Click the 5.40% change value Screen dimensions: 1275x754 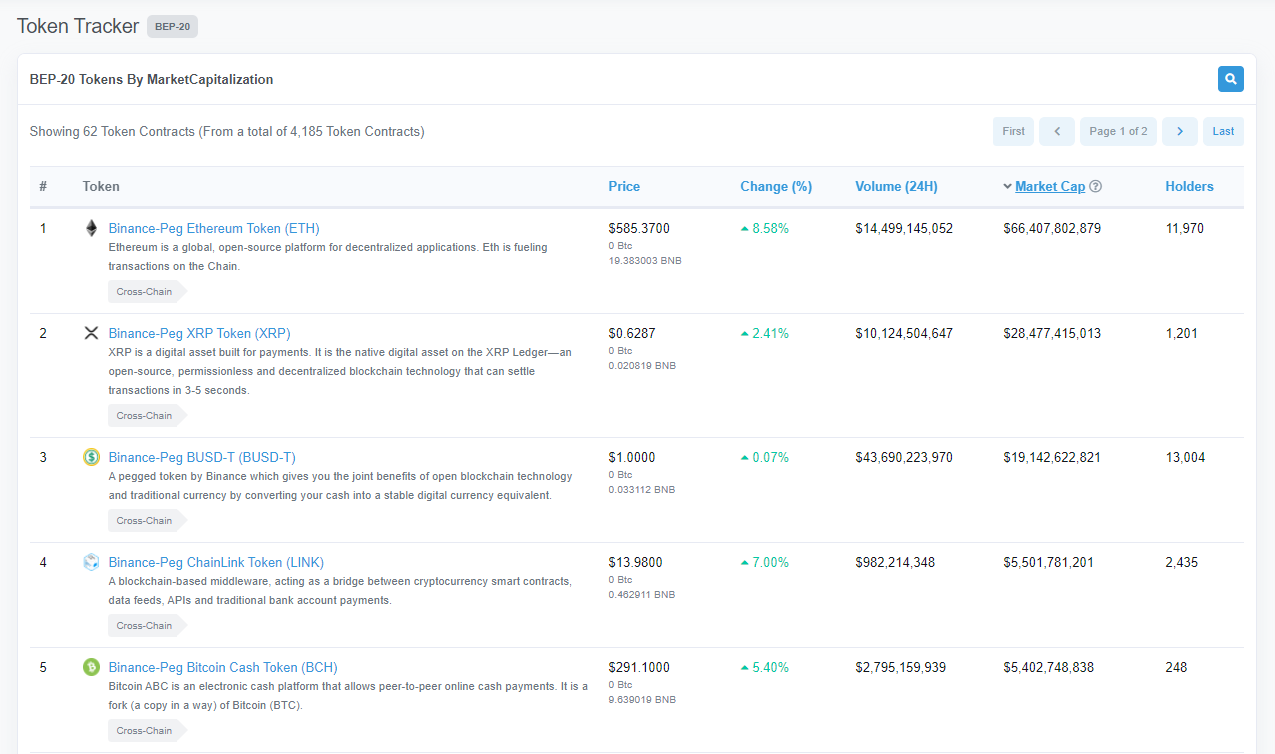pos(770,667)
